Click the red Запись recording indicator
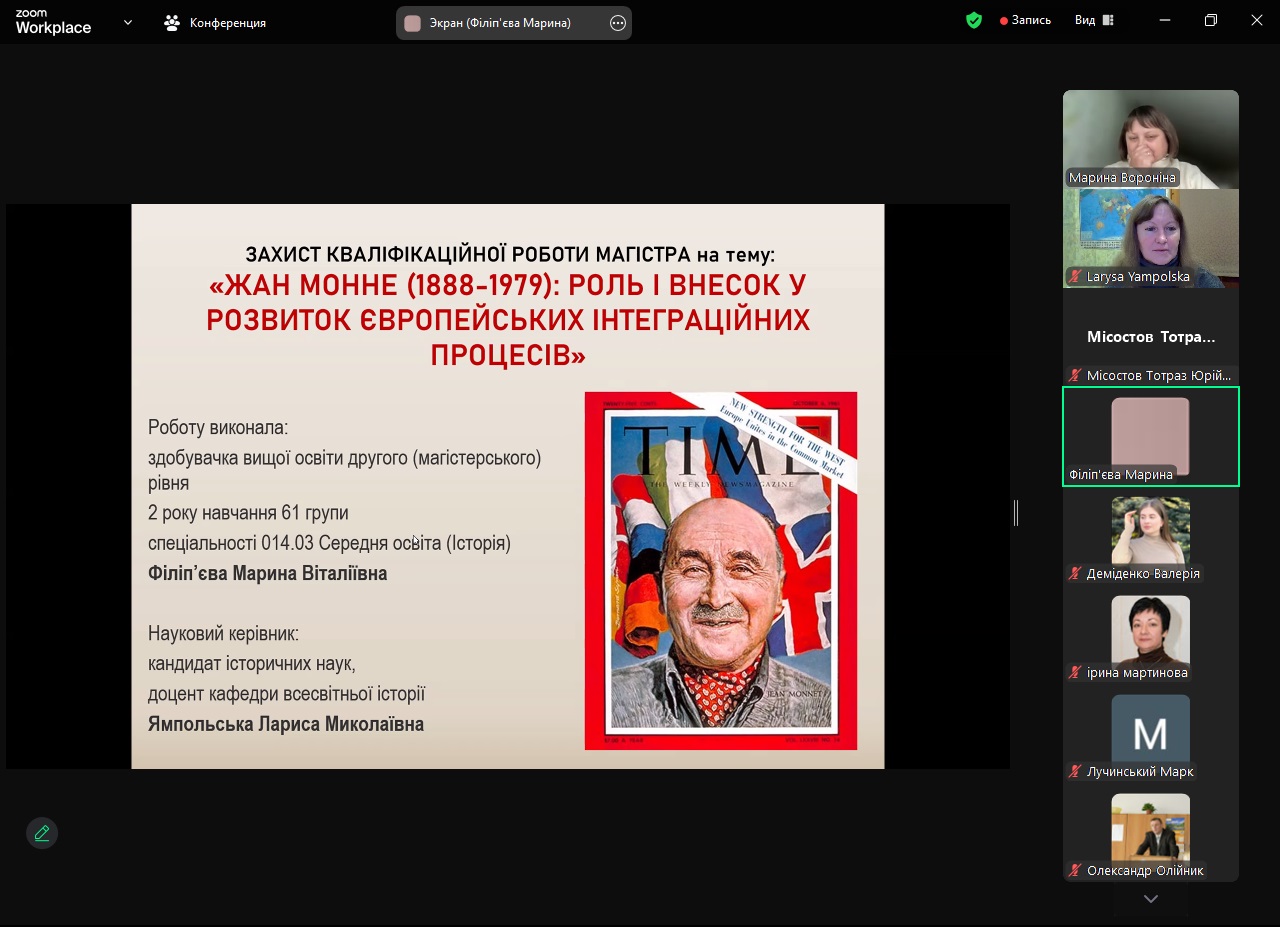The image size is (1280, 927). 1025,20
